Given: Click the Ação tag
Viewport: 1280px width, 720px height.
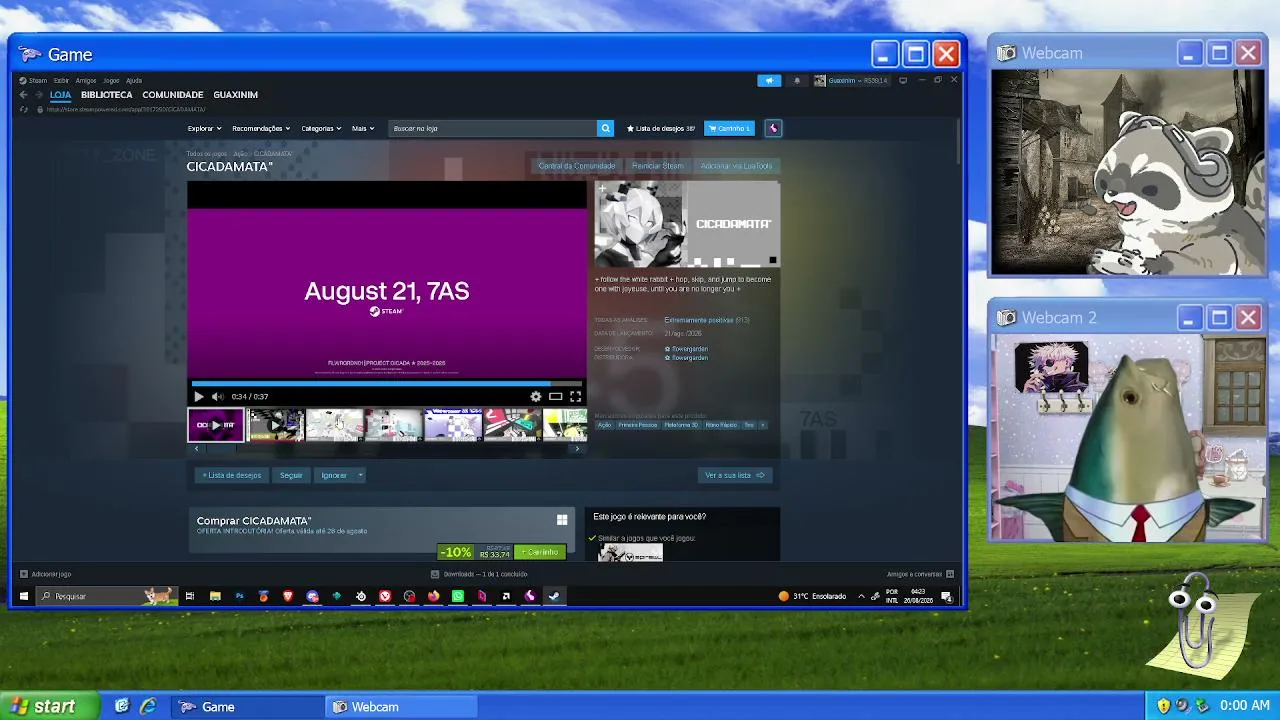Looking at the screenshot, I should point(604,425).
